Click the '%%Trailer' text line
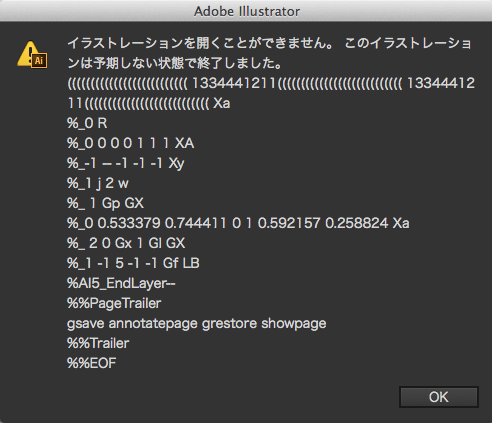The image size is (492, 423). pos(98,343)
